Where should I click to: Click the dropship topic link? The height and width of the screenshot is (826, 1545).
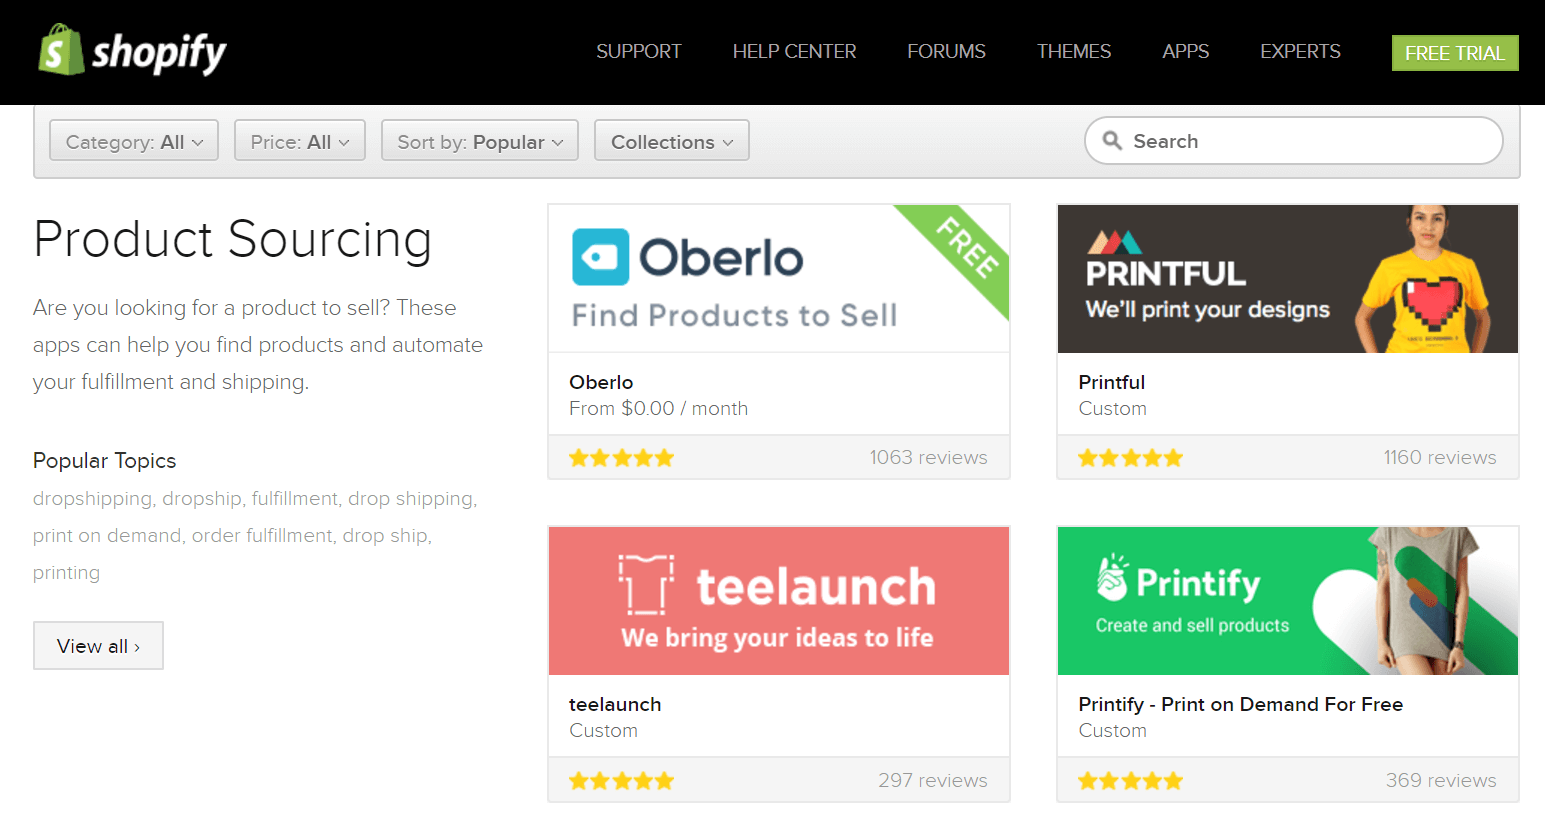point(202,498)
